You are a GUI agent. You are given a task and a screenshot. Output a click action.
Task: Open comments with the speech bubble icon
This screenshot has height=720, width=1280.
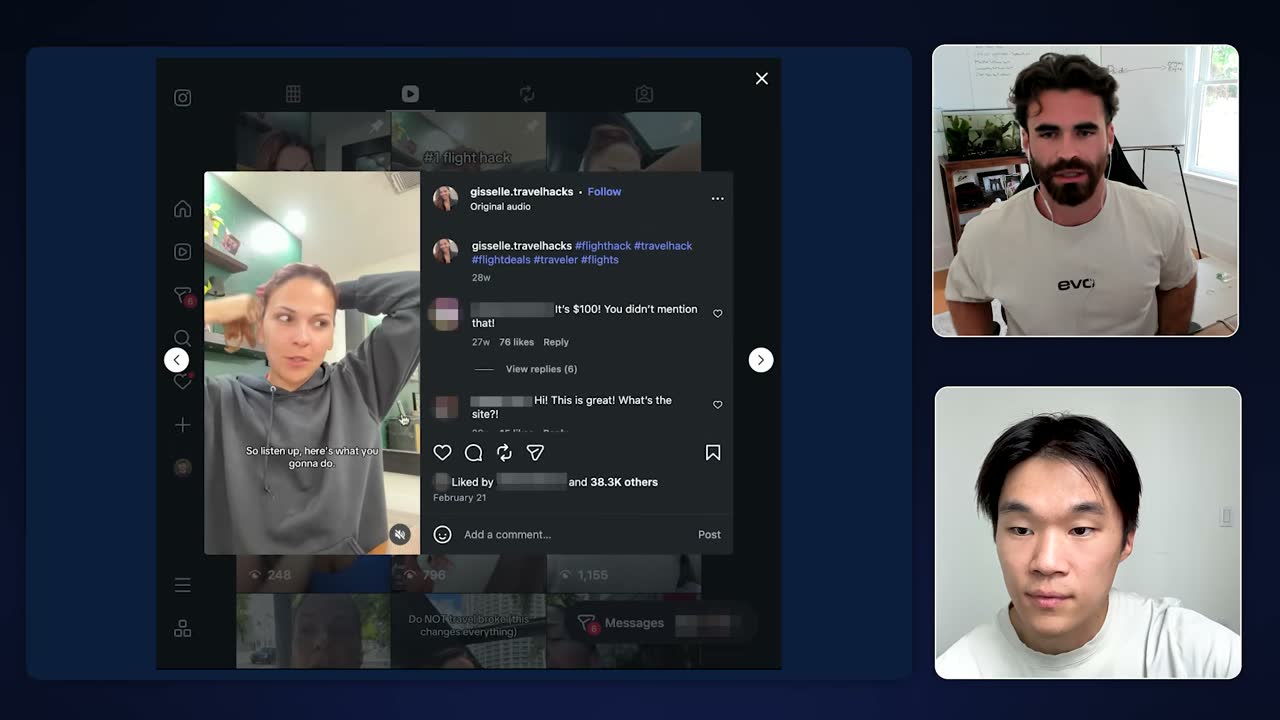pyautogui.click(x=474, y=453)
